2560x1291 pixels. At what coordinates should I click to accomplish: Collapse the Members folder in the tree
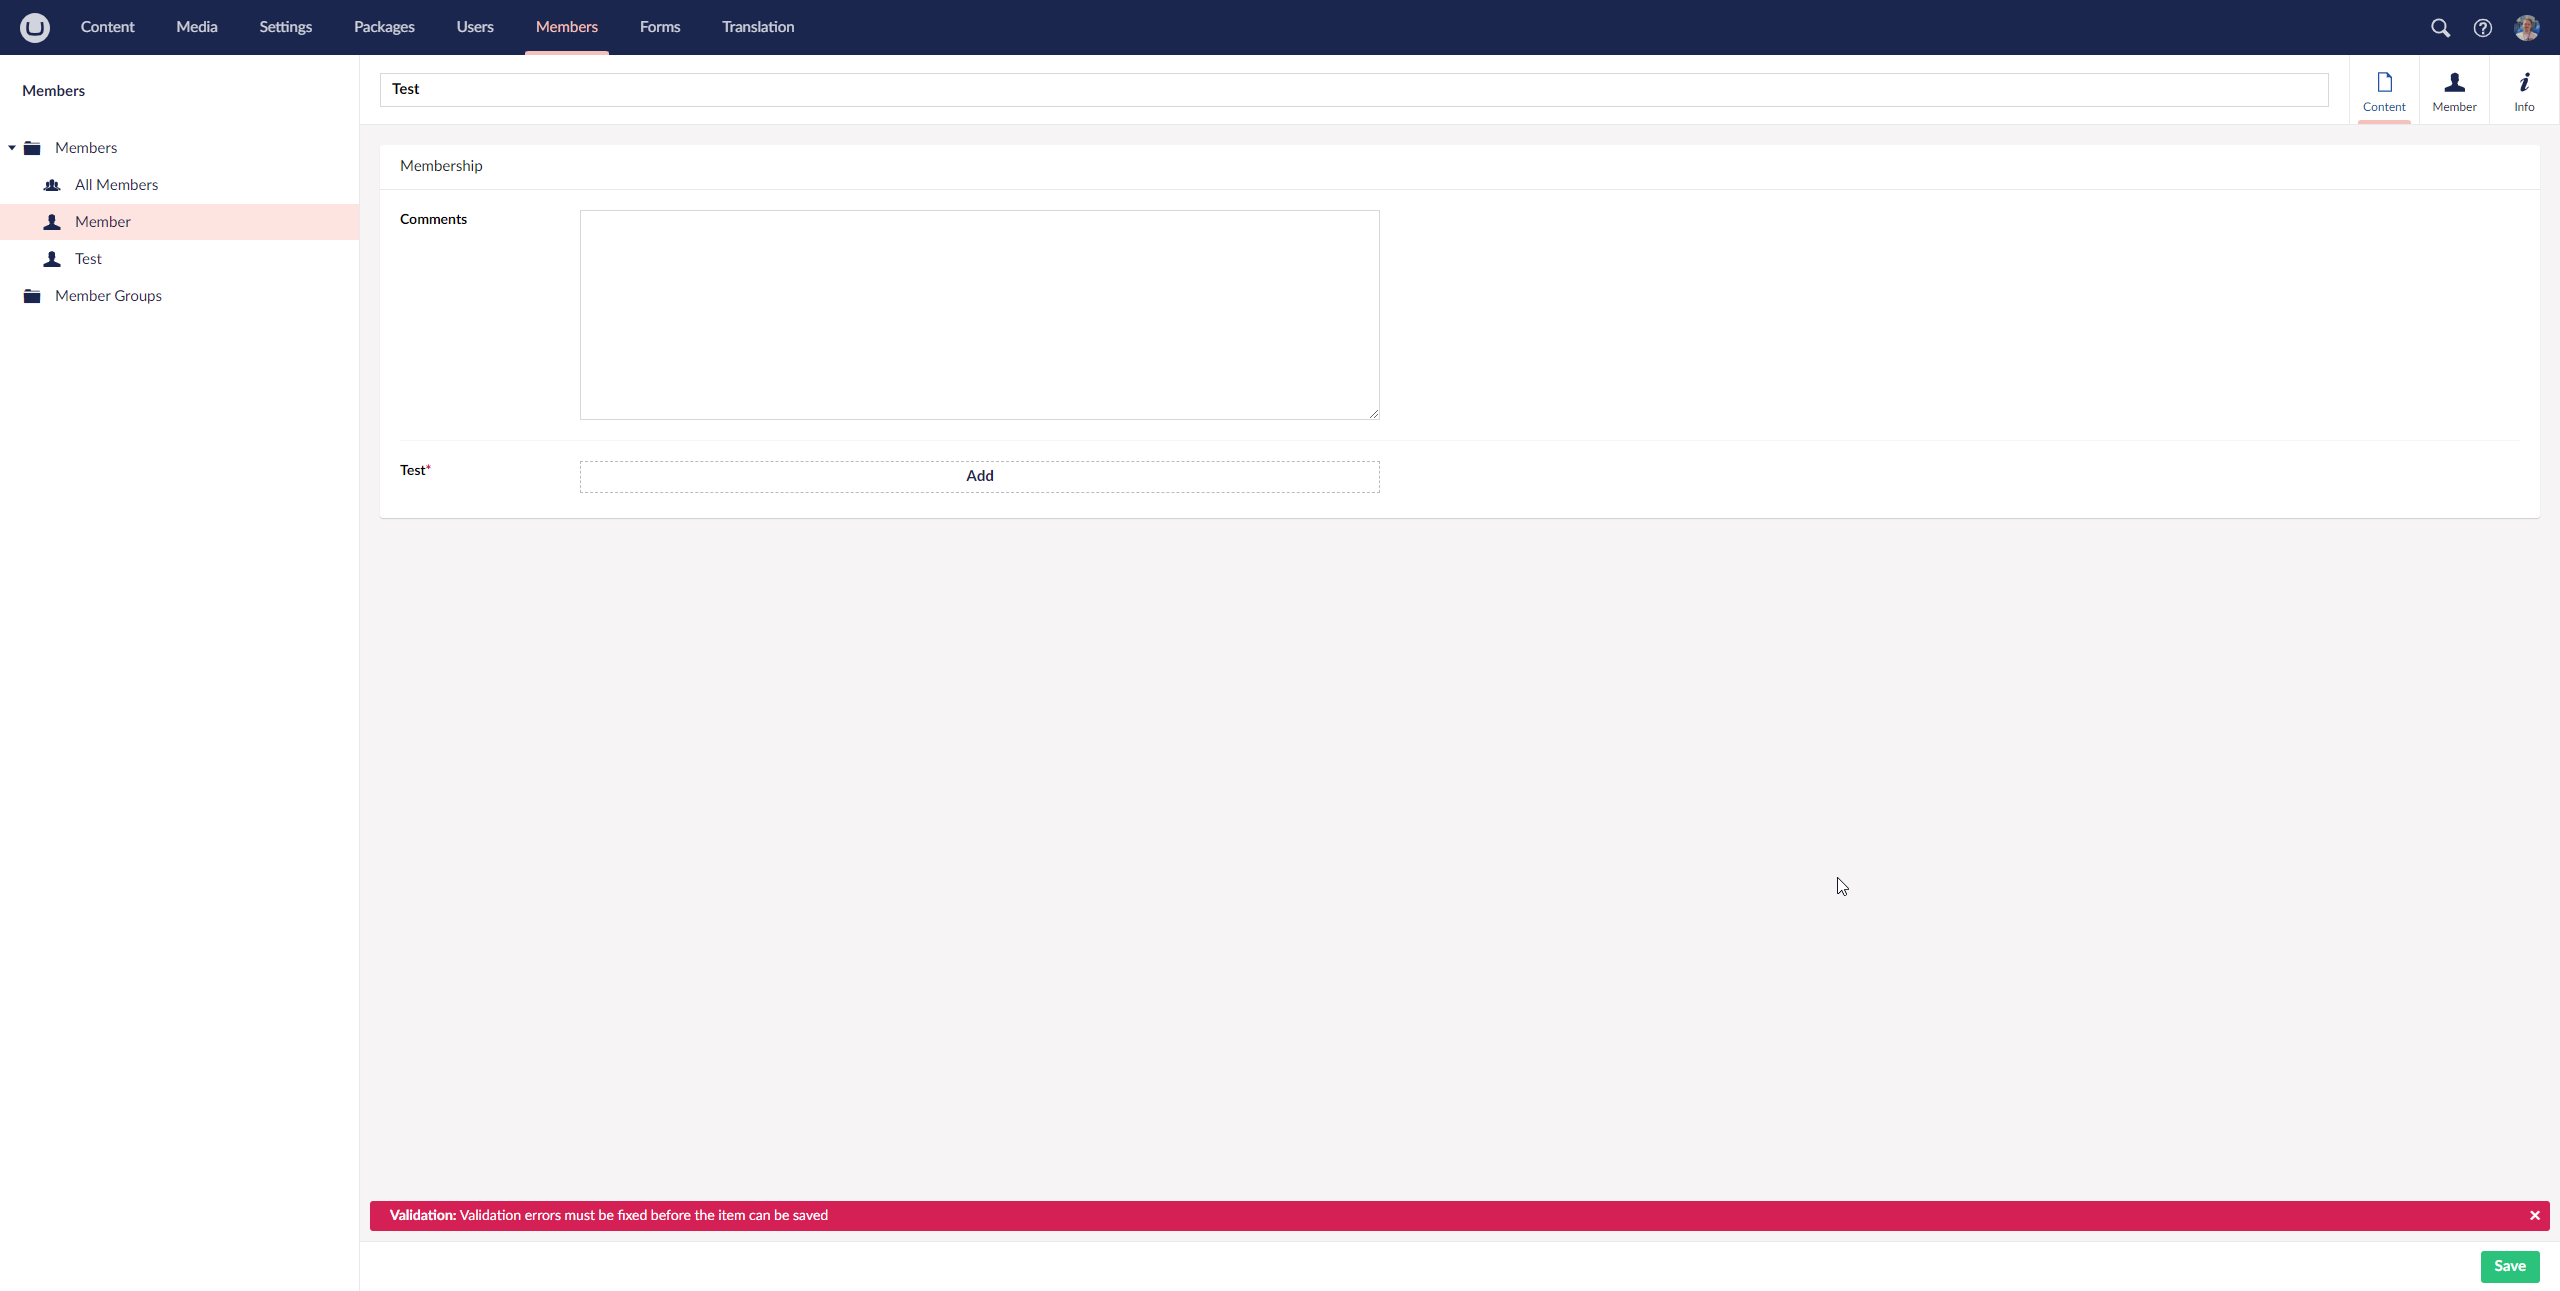click(11, 147)
